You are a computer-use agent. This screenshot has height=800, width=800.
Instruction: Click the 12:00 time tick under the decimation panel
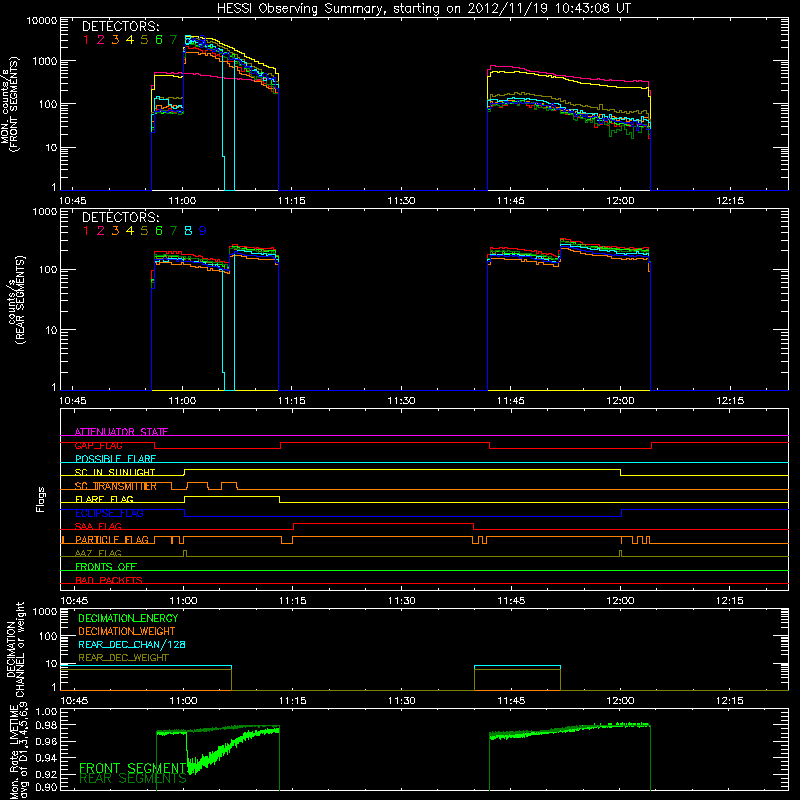pyautogui.click(x=620, y=701)
